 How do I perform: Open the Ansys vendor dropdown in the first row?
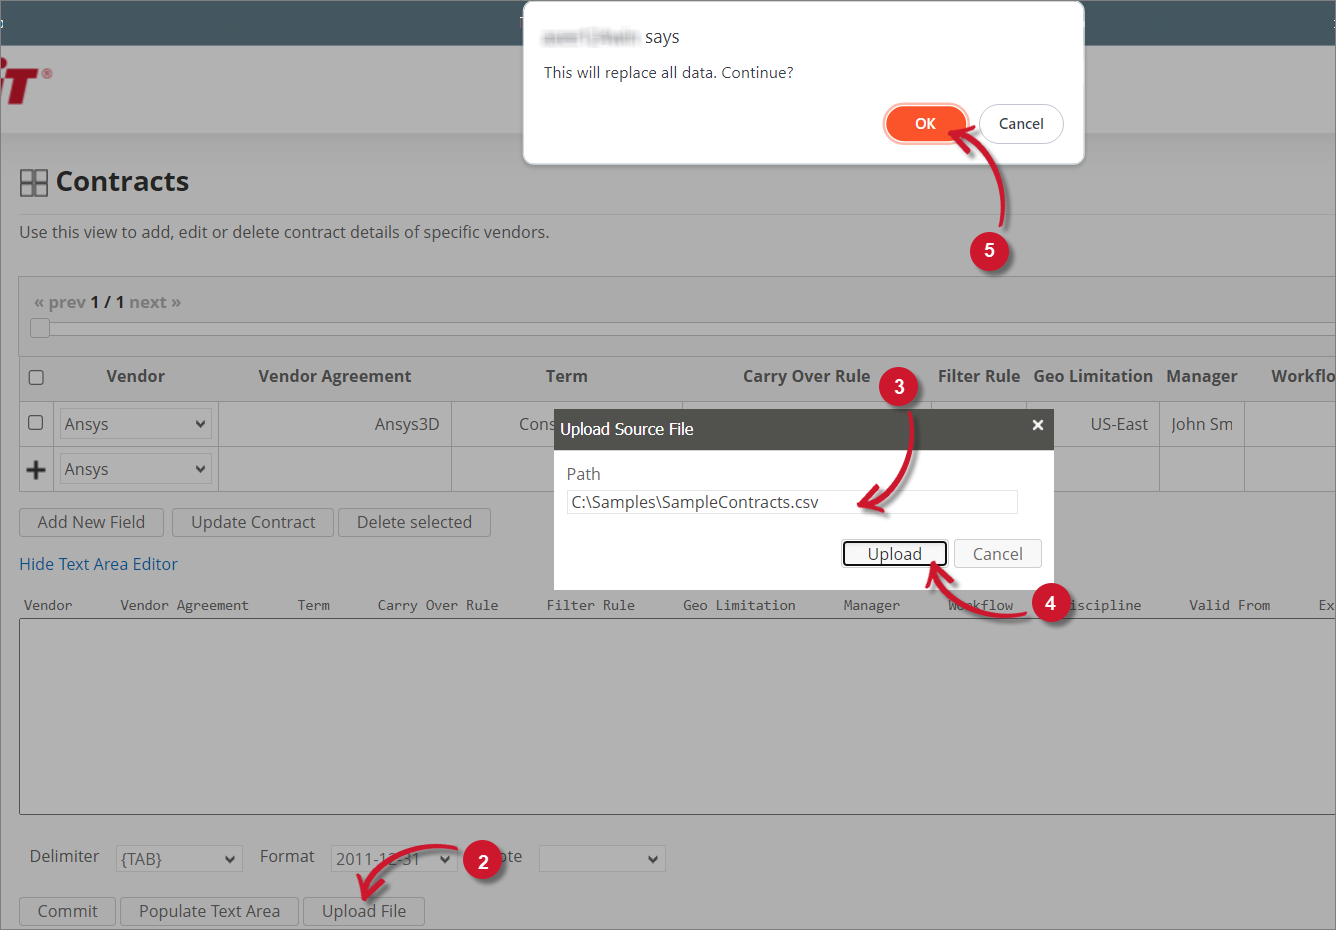(135, 423)
